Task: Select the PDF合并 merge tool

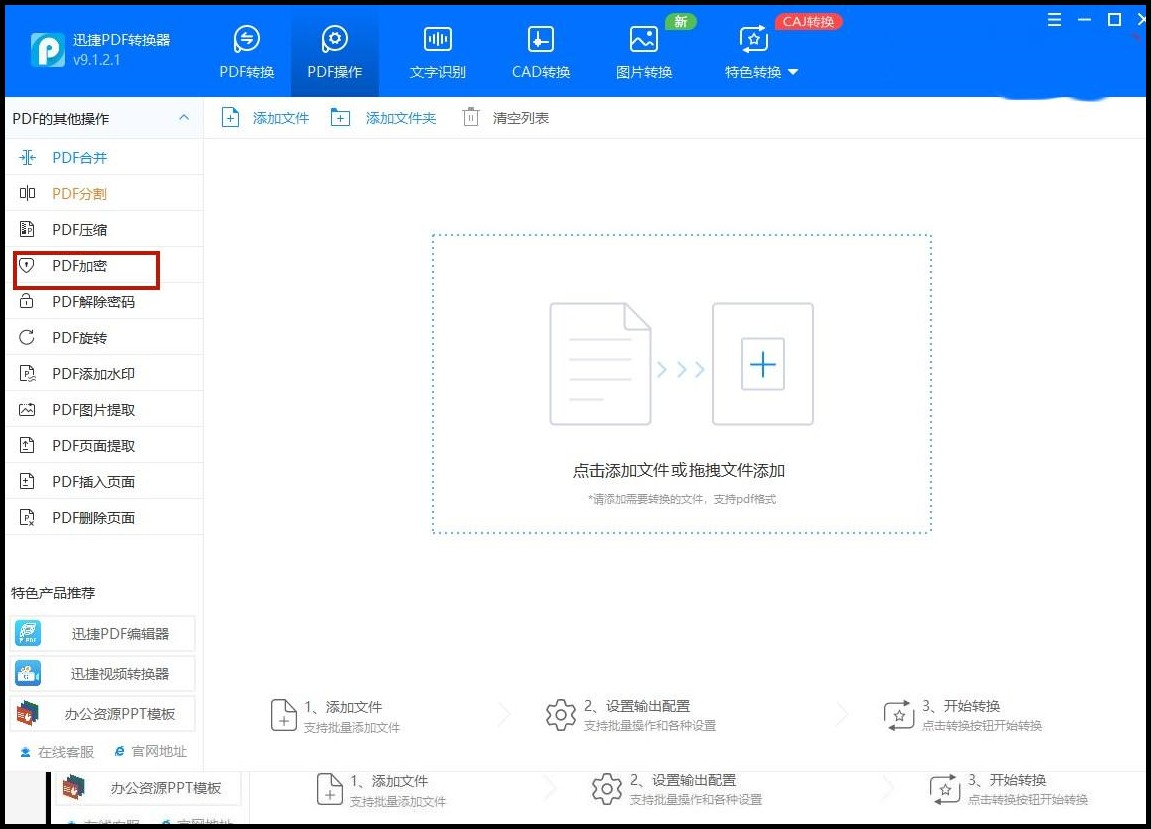Action: (x=80, y=157)
